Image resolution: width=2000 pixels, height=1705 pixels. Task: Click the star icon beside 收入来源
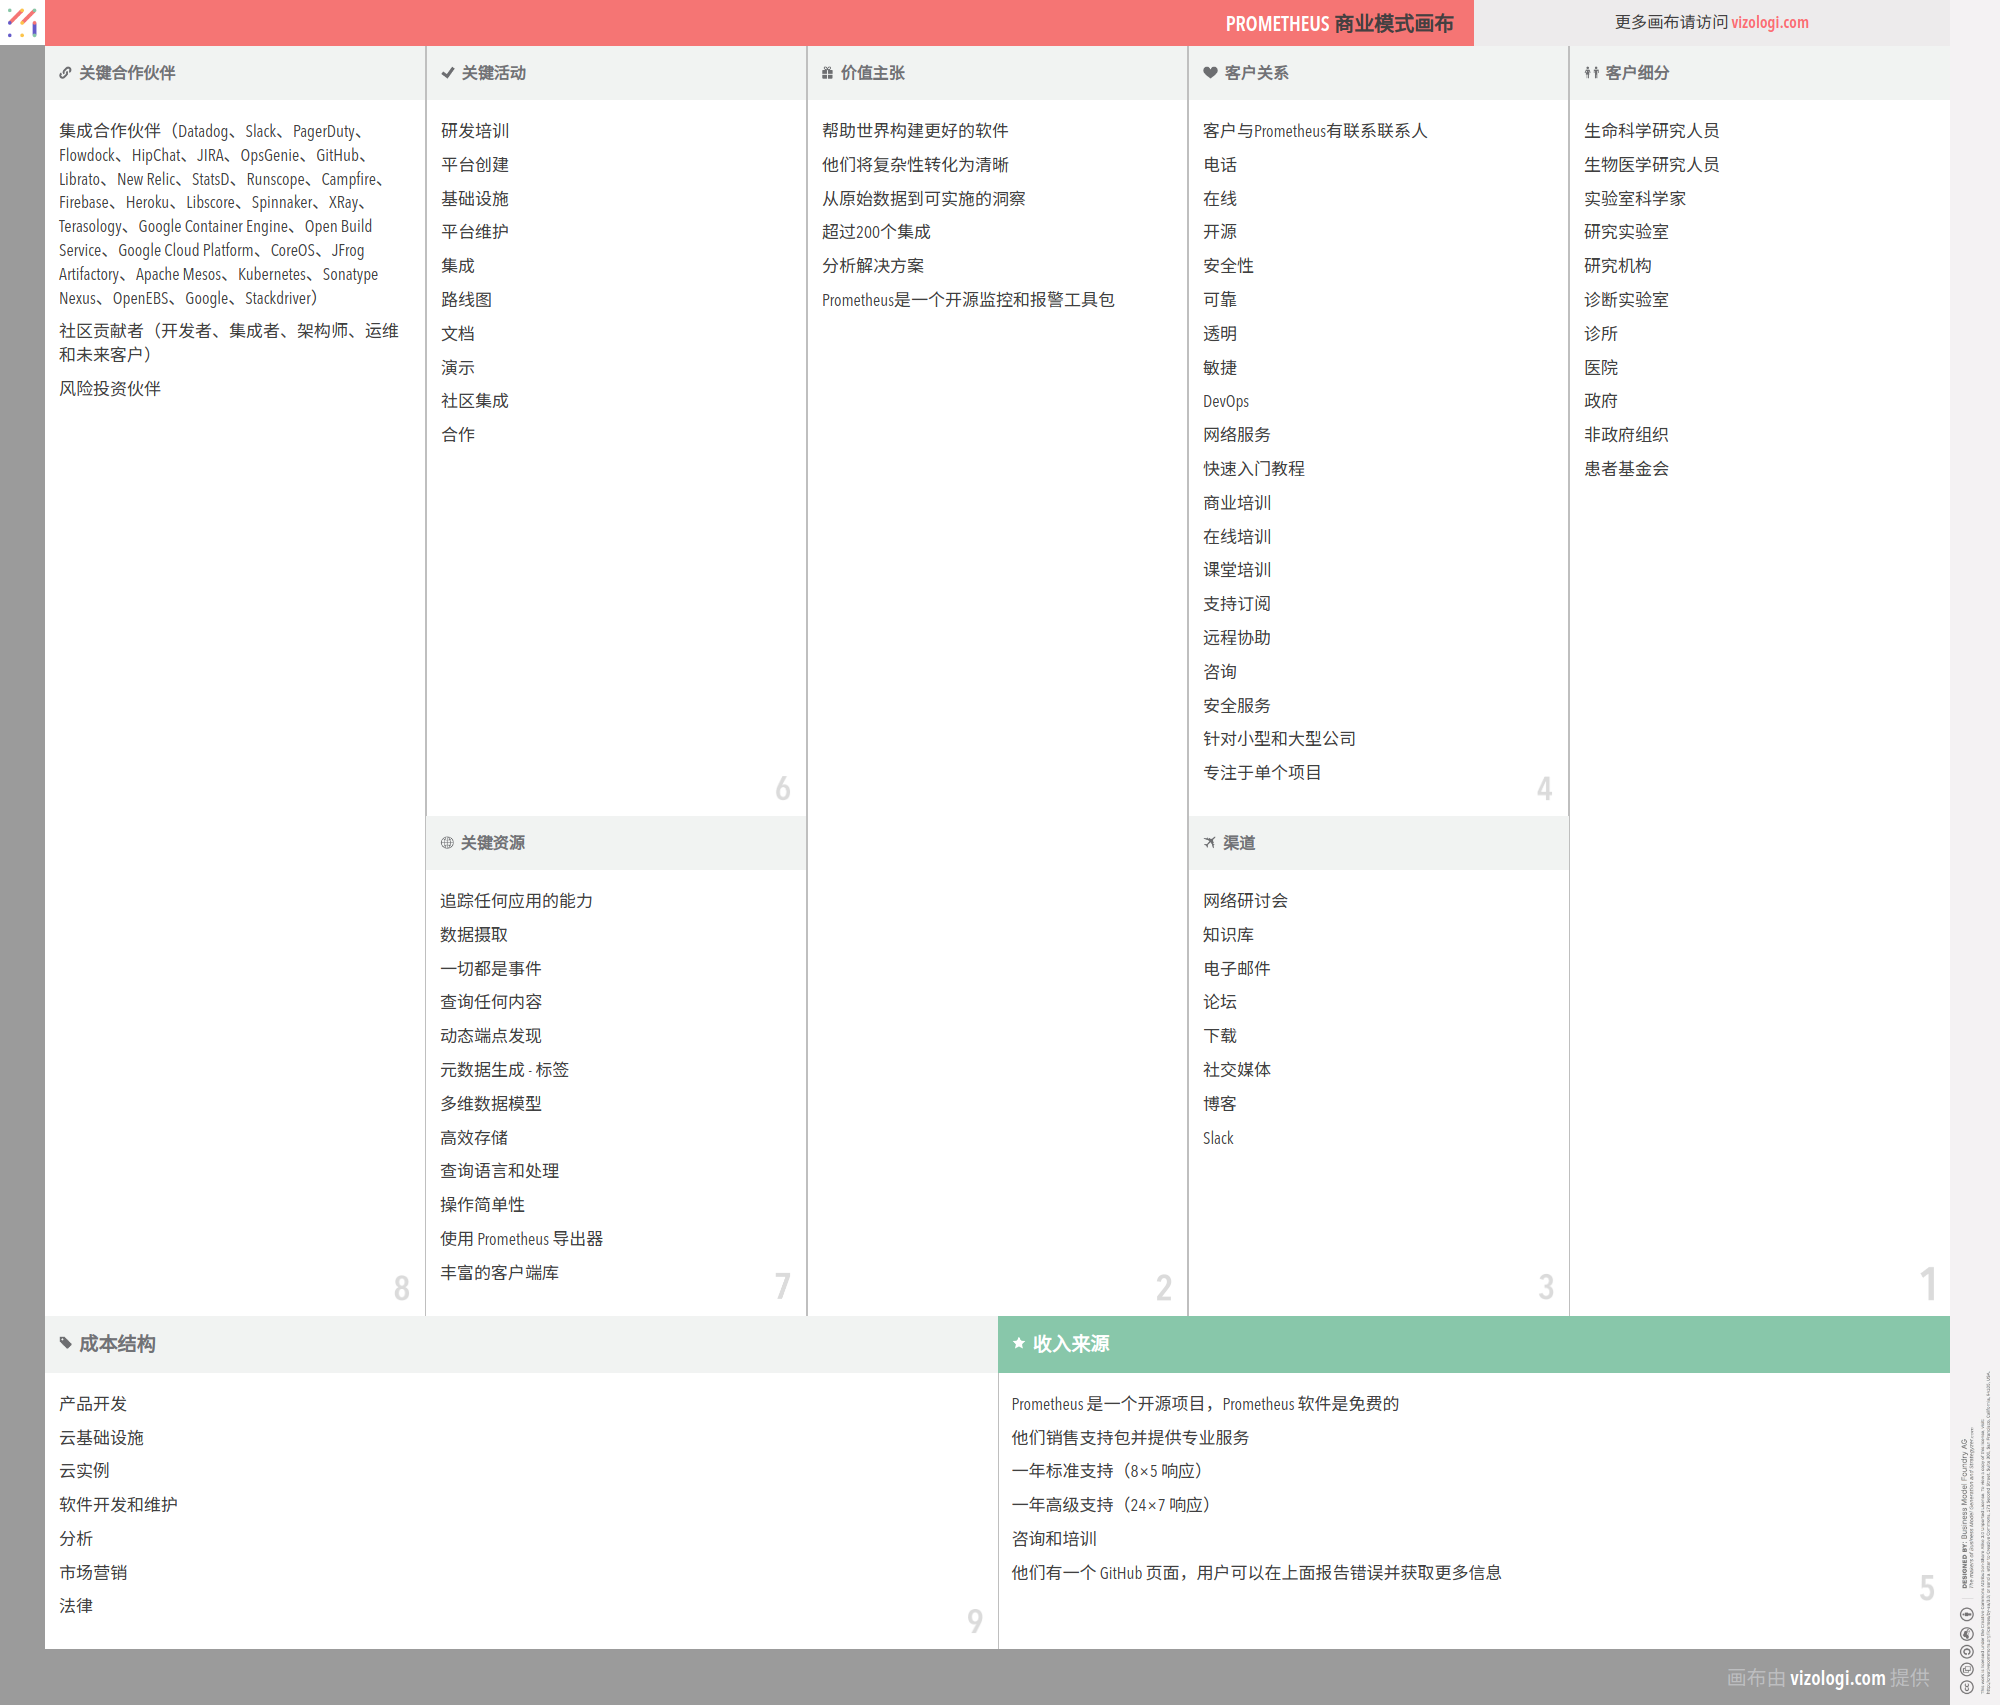pos(1018,1343)
